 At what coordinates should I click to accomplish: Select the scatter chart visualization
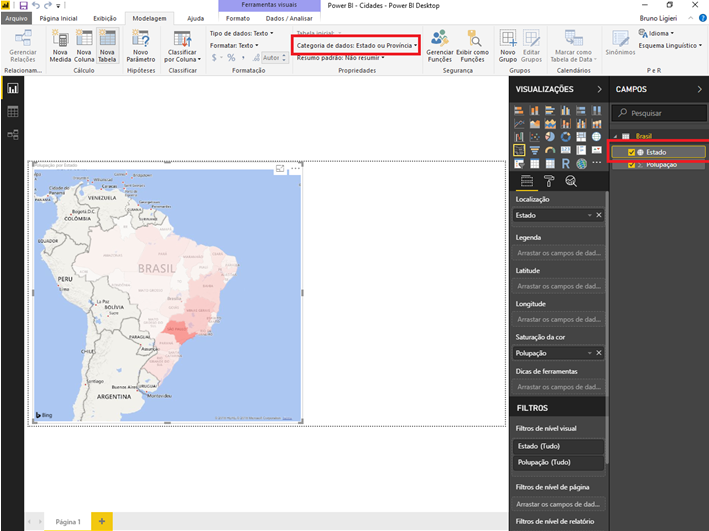(534, 137)
